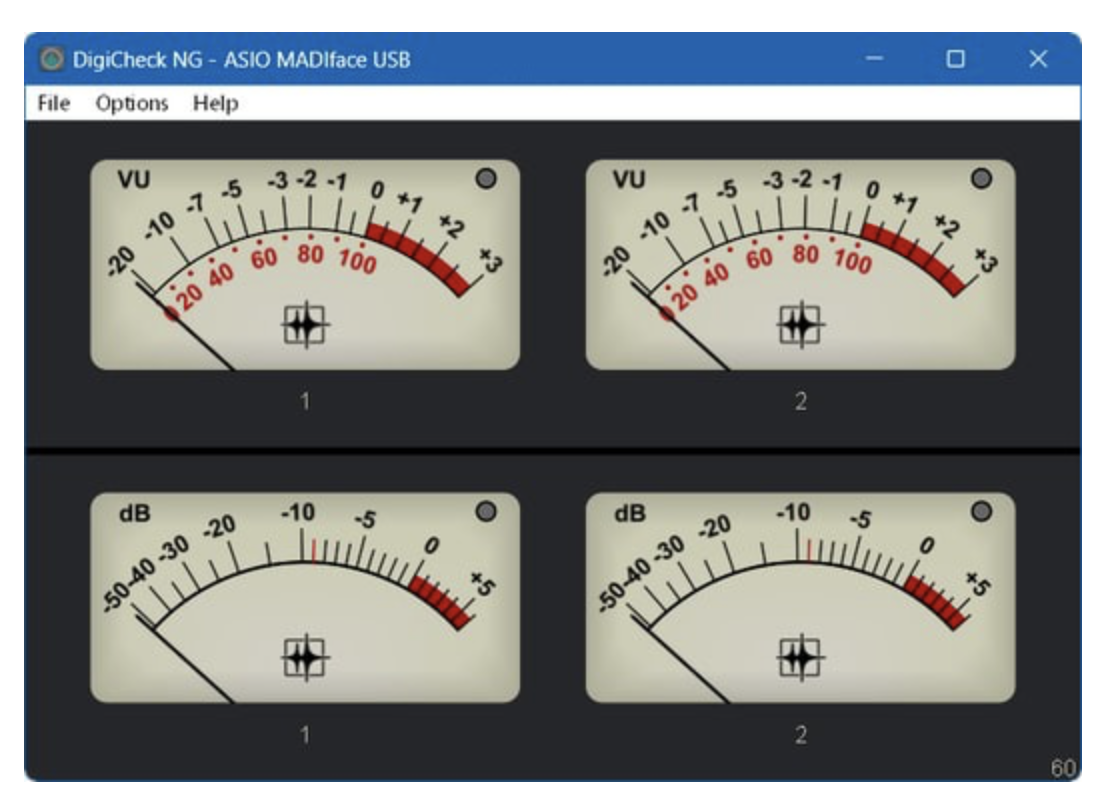Click the DigiCheck NG app icon in title bar

tap(50, 60)
